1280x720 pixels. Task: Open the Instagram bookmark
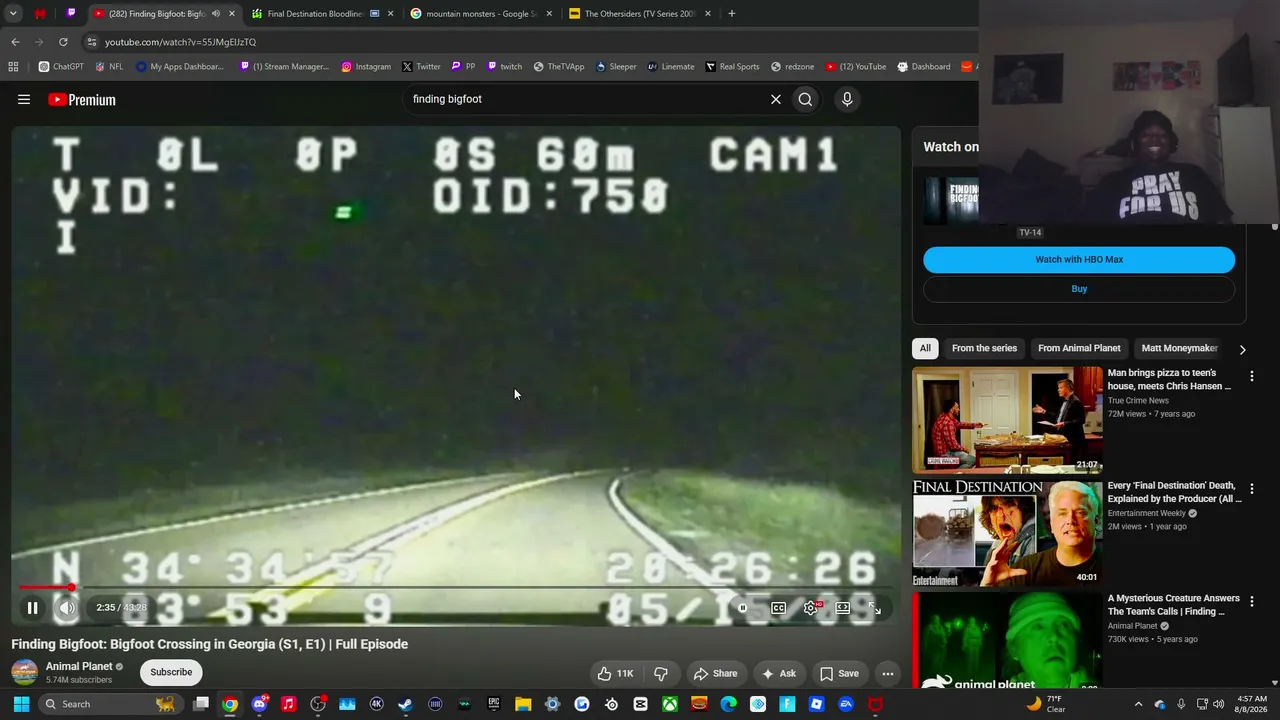[366, 67]
